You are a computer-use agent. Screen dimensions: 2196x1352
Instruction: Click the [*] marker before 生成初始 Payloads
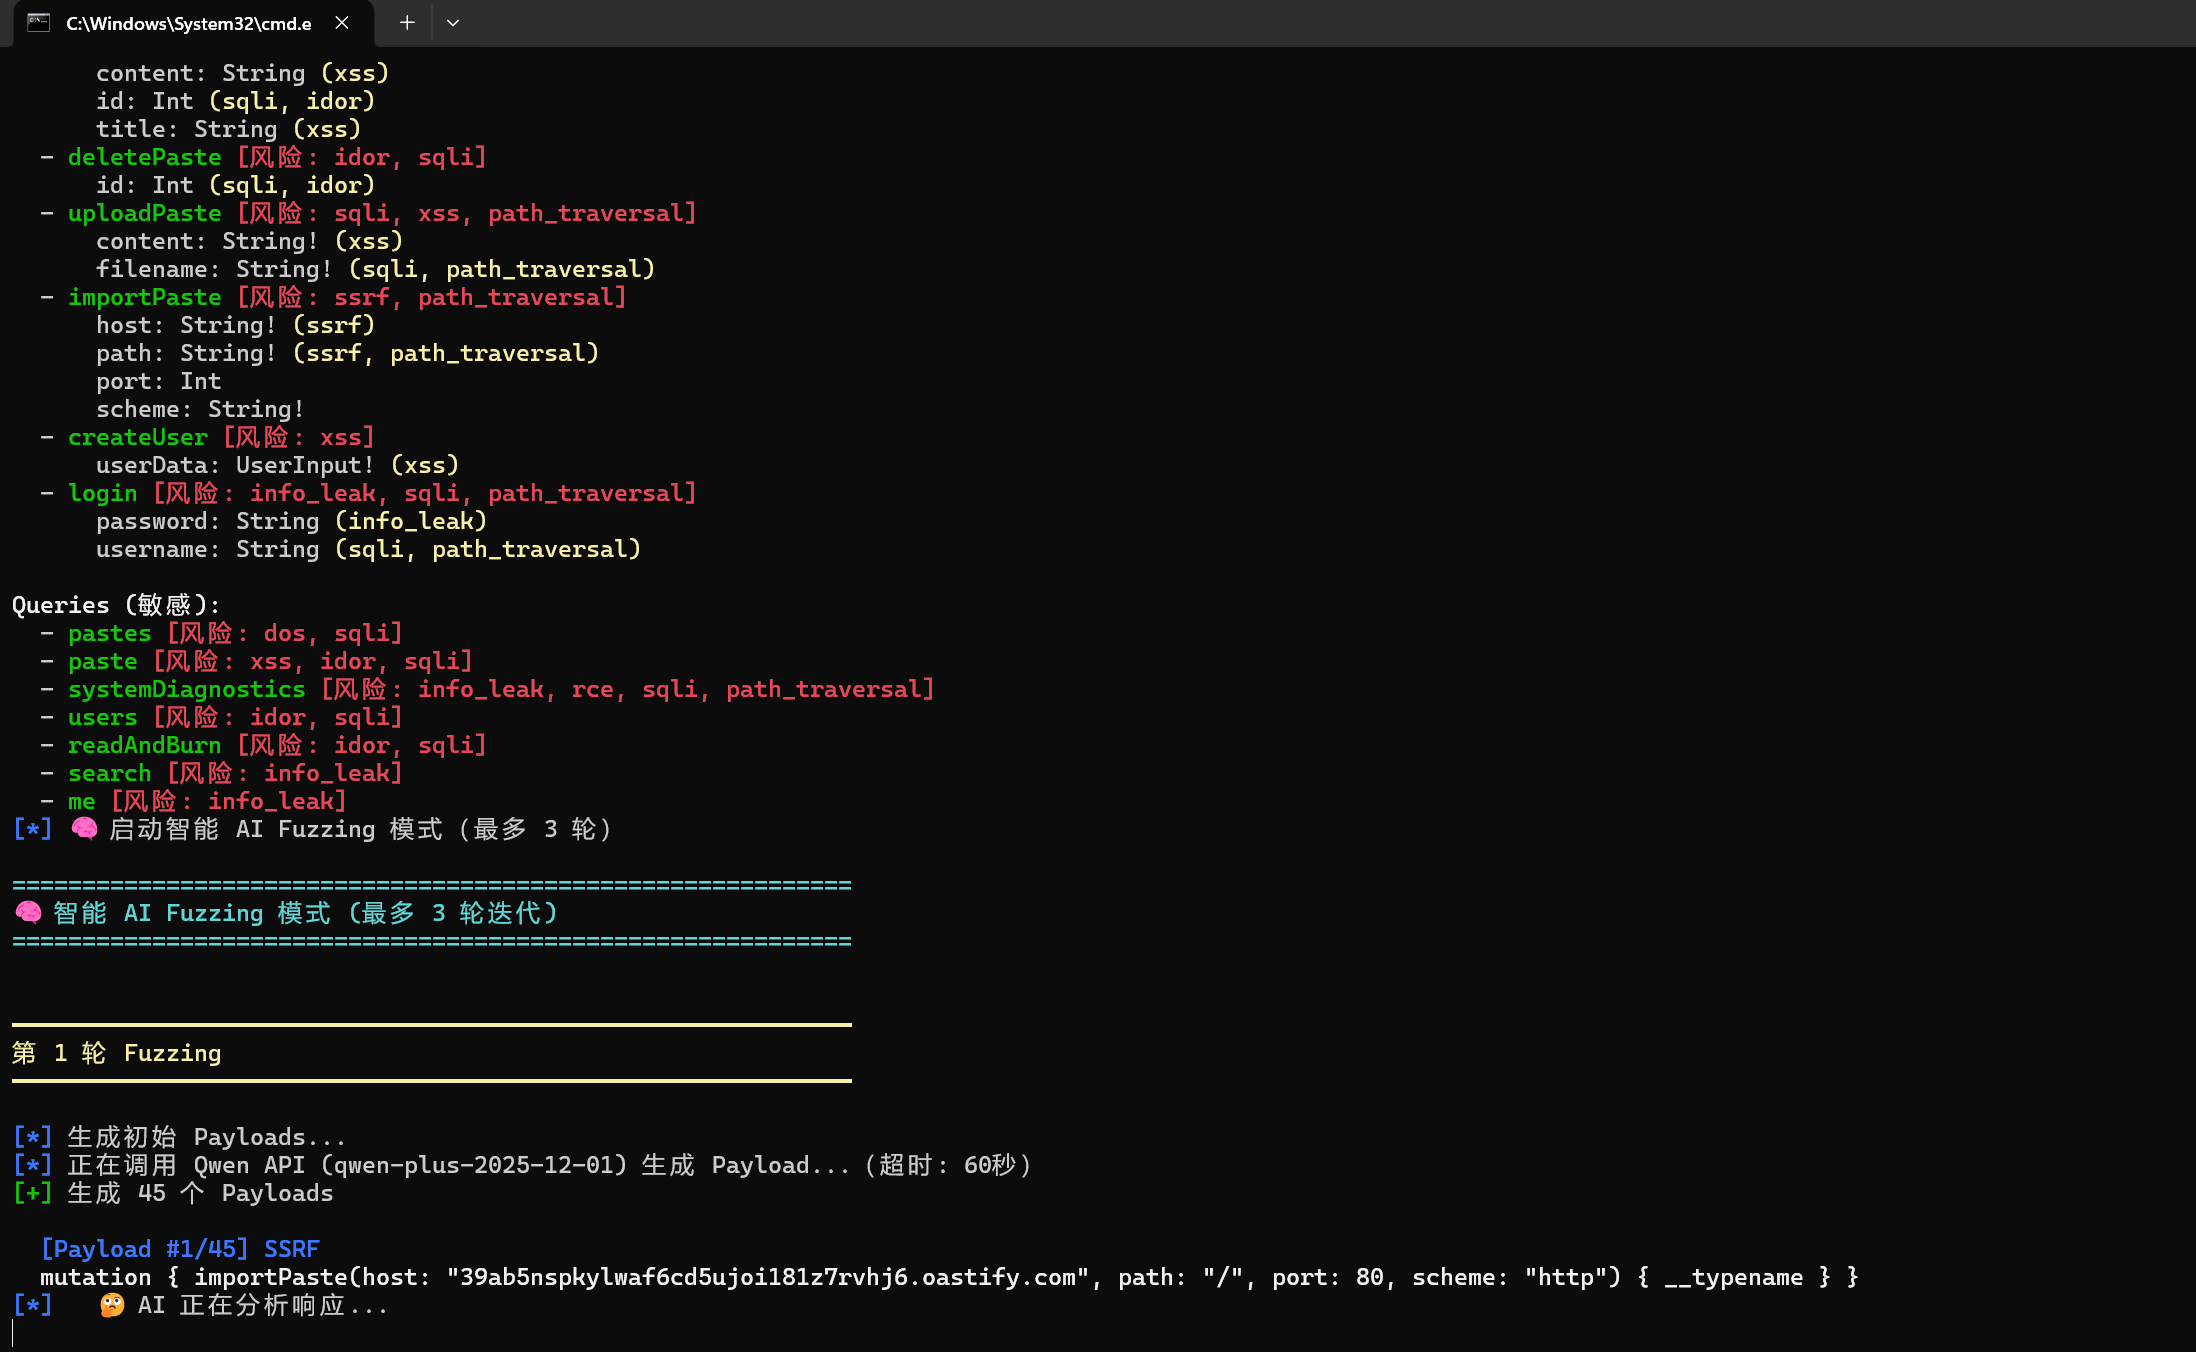pos(32,1137)
